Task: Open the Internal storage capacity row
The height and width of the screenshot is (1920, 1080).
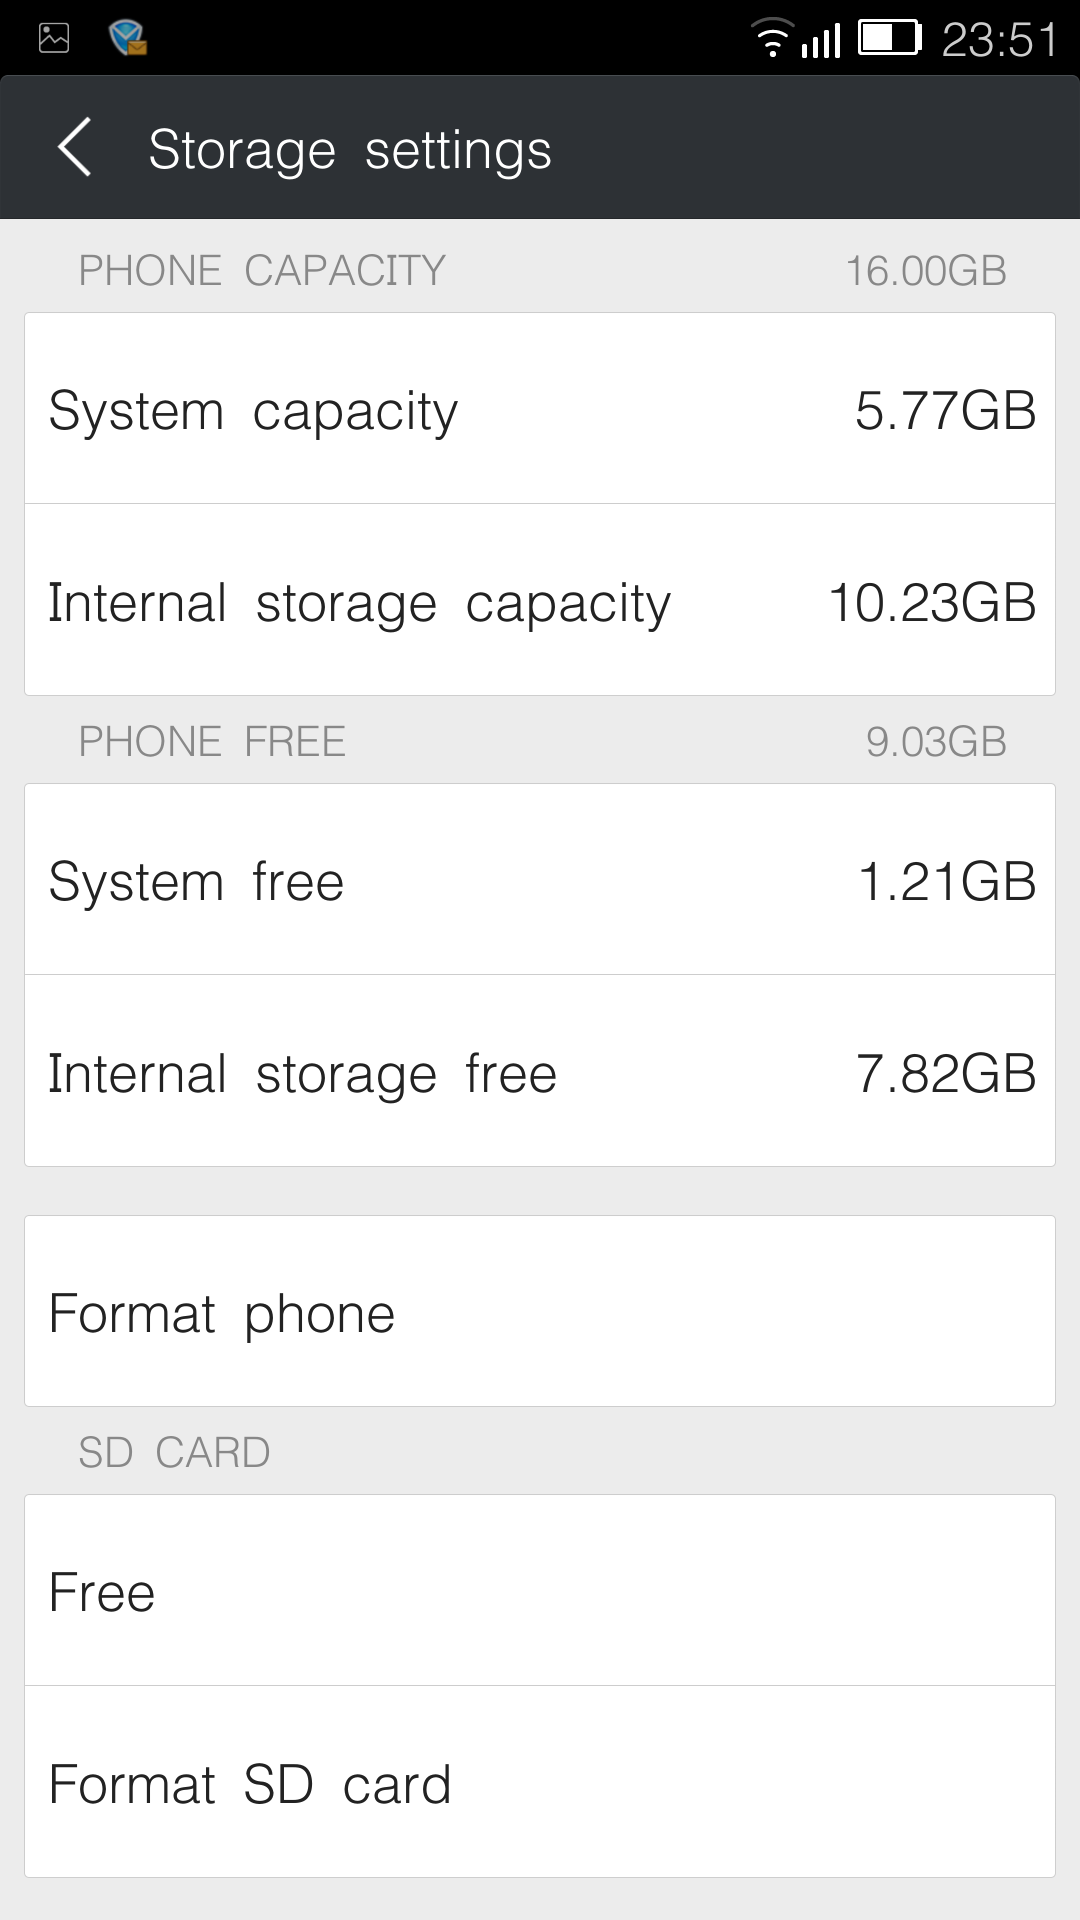Action: (x=540, y=601)
